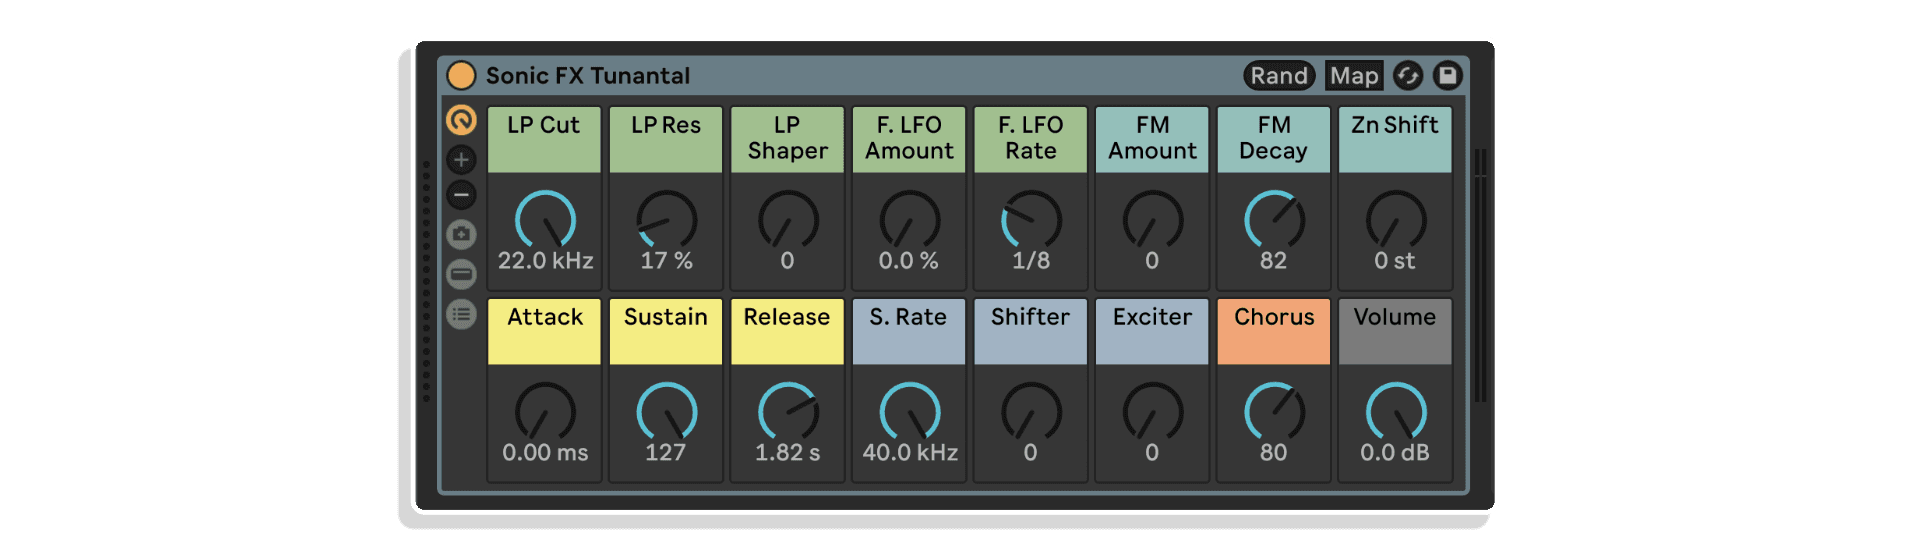The width and height of the screenshot is (1920, 551).
Task: Click the Sustain knob
Action: tap(666, 412)
